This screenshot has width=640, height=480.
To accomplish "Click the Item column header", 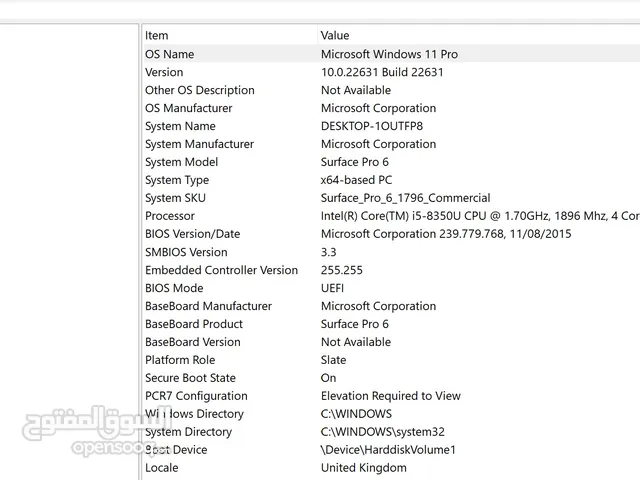I will point(157,36).
